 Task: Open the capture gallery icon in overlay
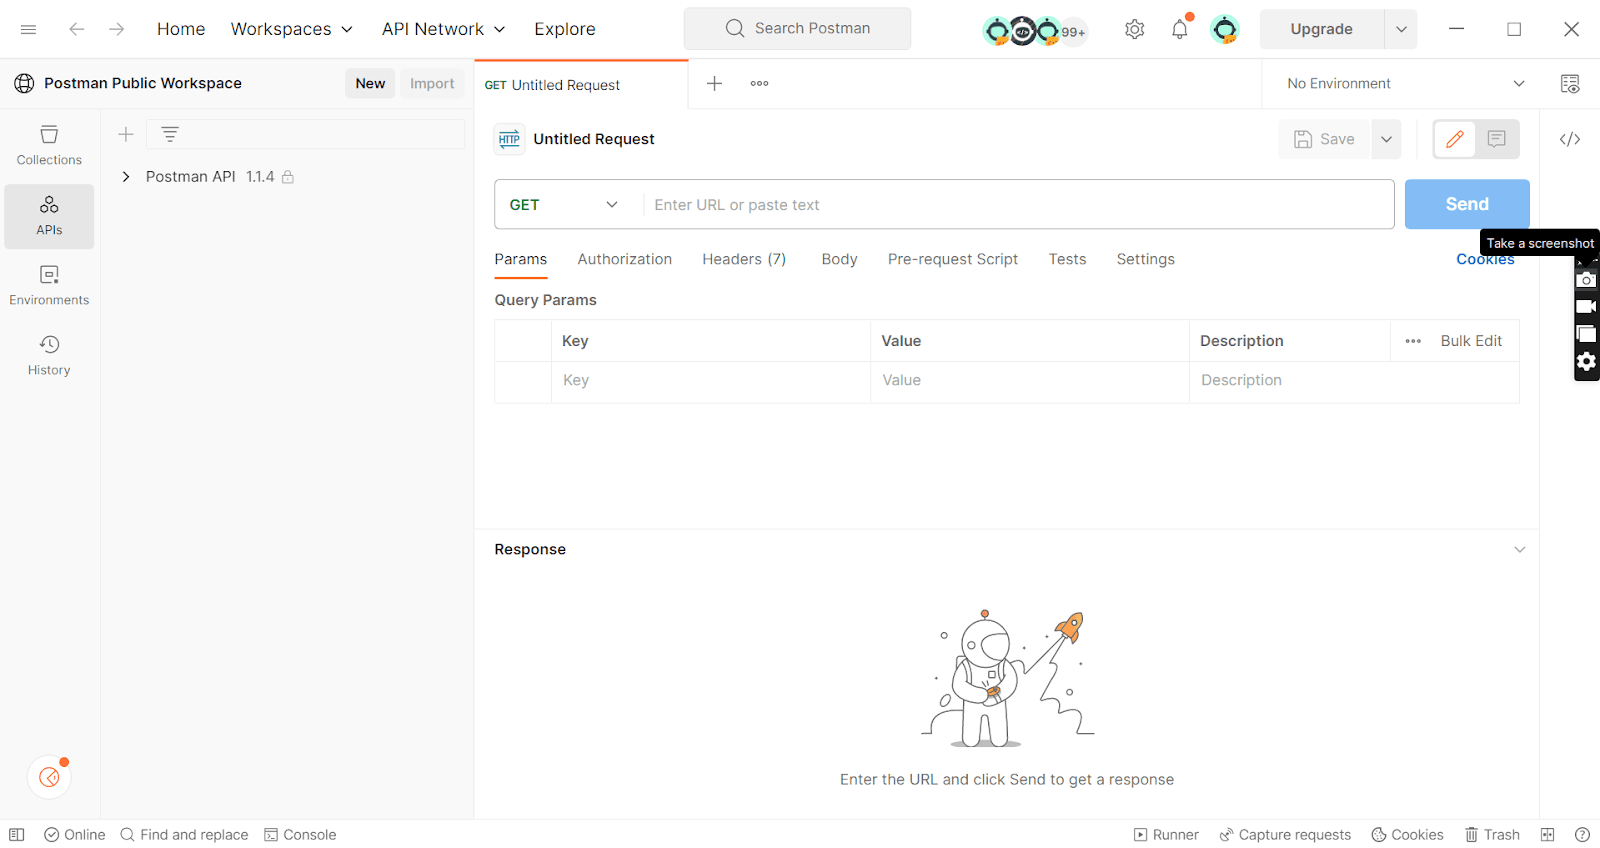[1586, 334]
